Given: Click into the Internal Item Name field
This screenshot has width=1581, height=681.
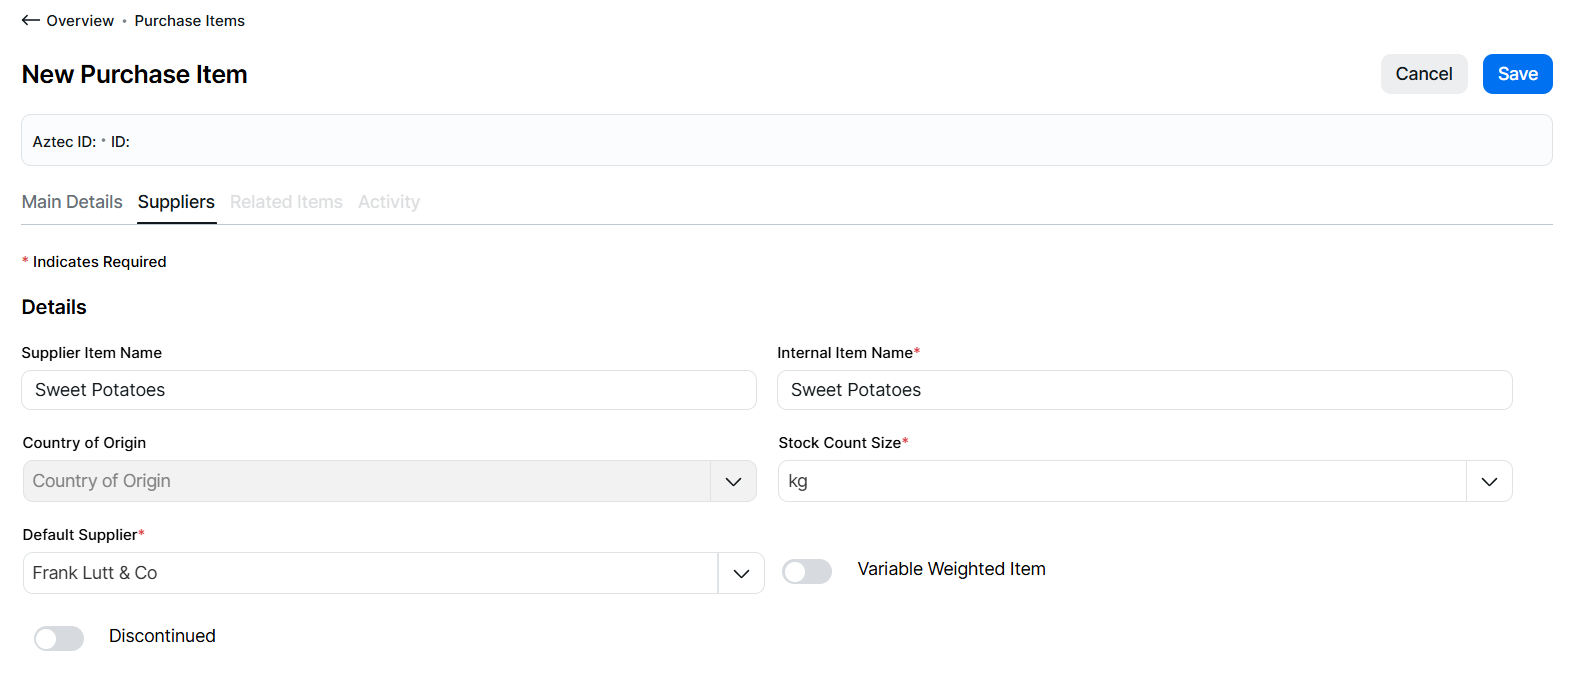Looking at the screenshot, I should pyautogui.click(x=1144, y=390).
